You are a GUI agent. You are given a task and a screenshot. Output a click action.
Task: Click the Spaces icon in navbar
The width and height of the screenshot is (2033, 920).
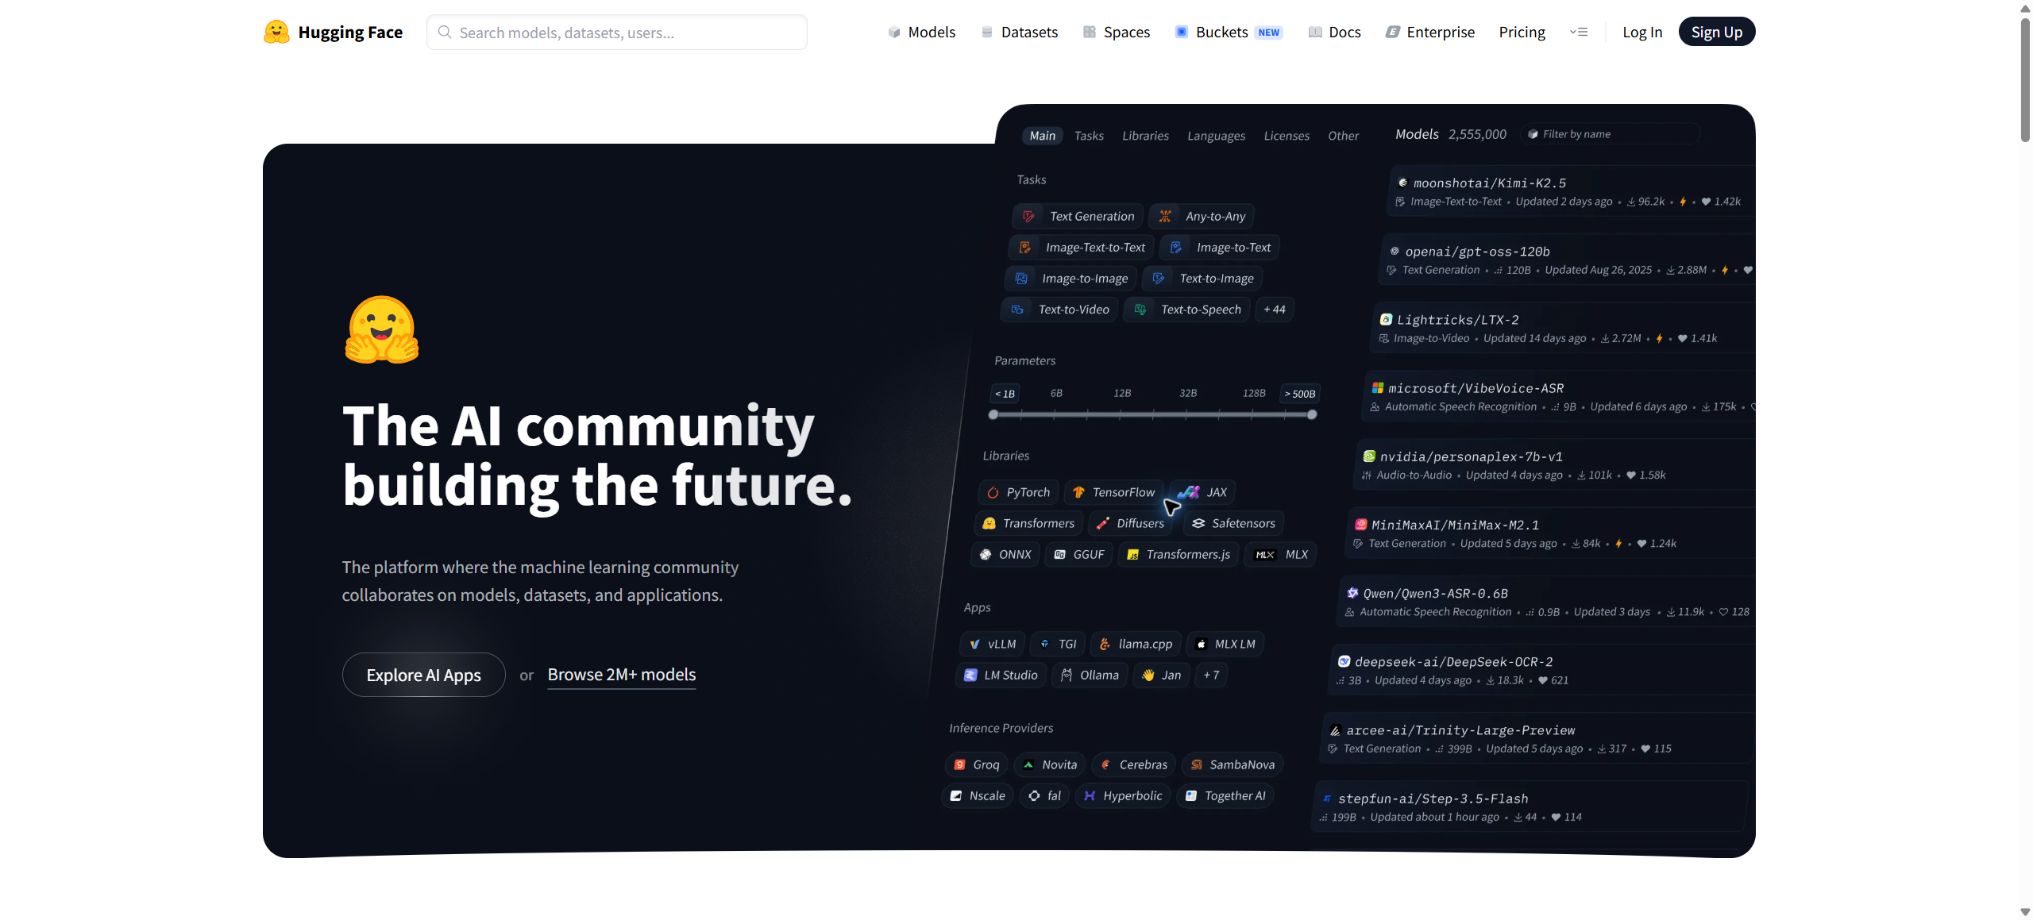1089,32
